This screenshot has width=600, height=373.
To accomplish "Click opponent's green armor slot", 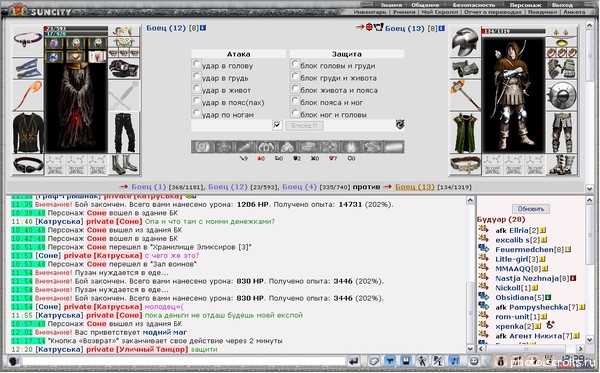I will [x=465, y=134].
